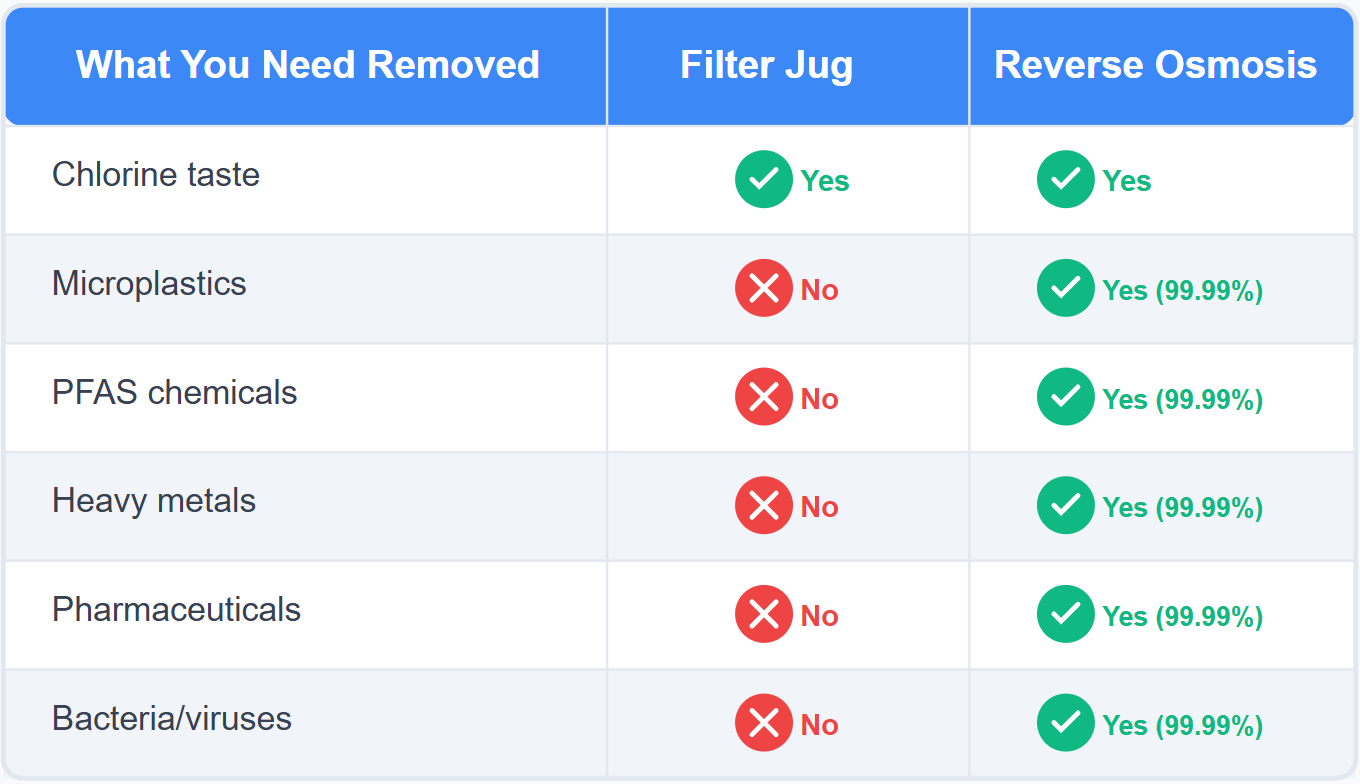Click the green checkmark for Pharmaceuticals
The height and width of the screenshot is (784, 1360).
(1065, 615)
